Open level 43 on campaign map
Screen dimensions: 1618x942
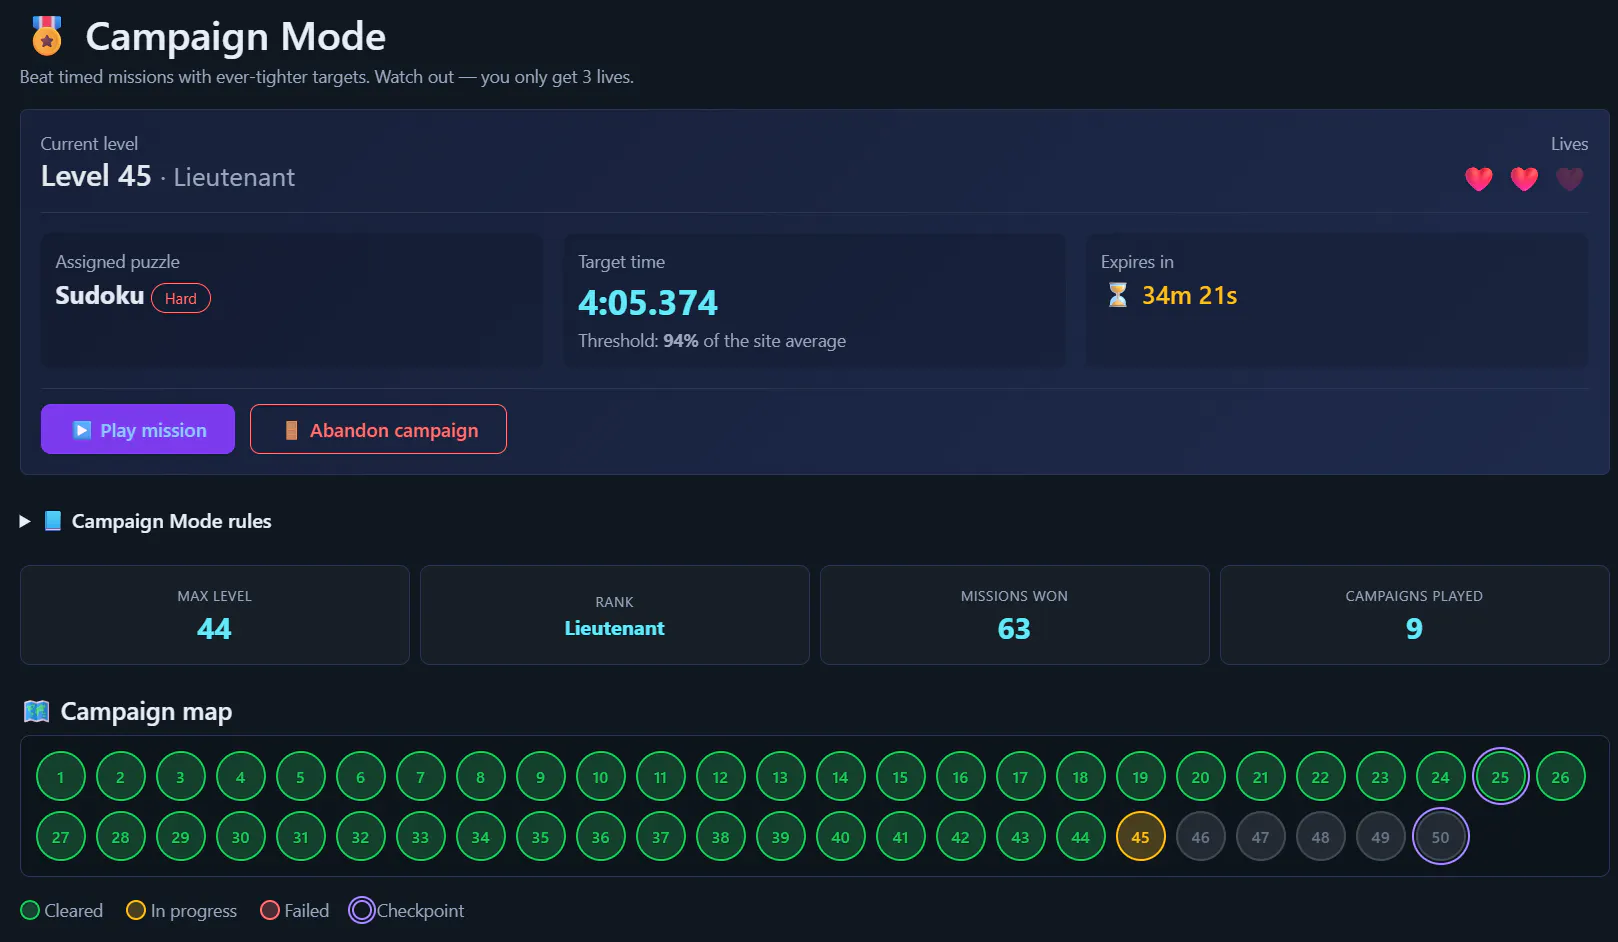1021,837
